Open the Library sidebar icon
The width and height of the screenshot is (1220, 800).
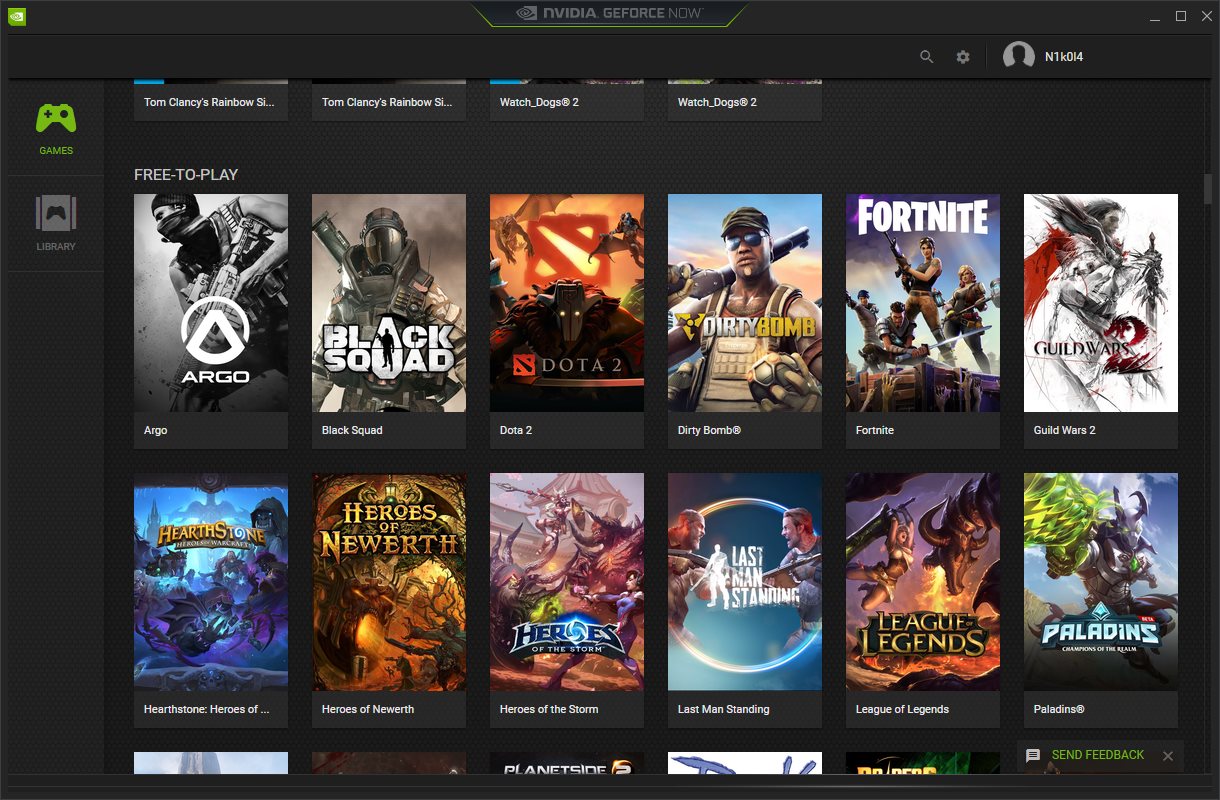(55, 221)
